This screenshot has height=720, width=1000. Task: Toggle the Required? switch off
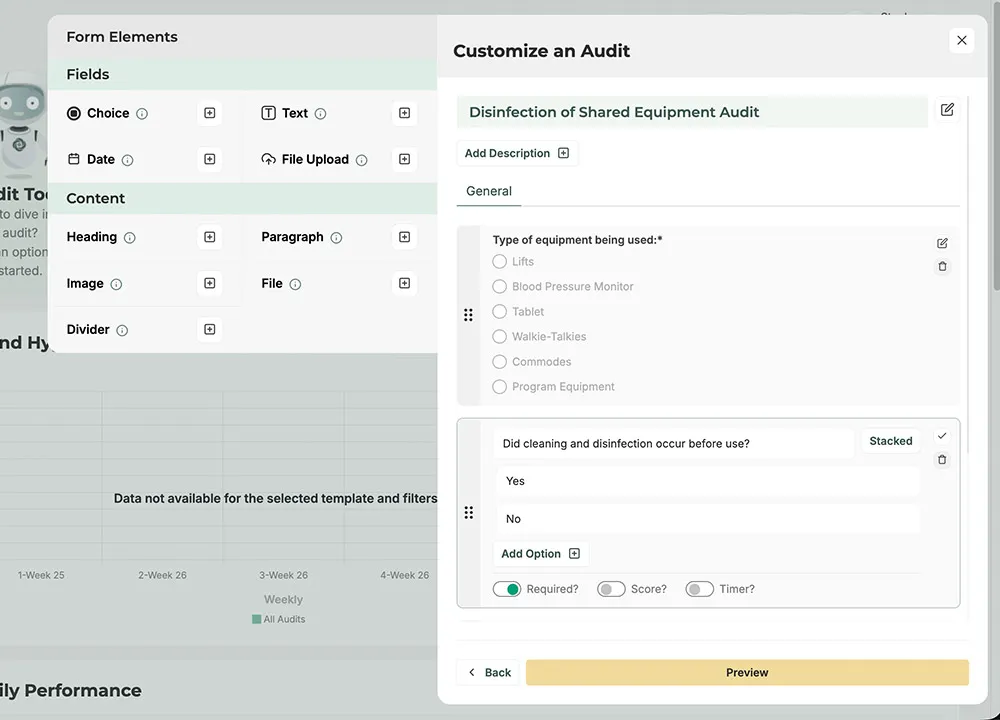(x=507, y=589)
